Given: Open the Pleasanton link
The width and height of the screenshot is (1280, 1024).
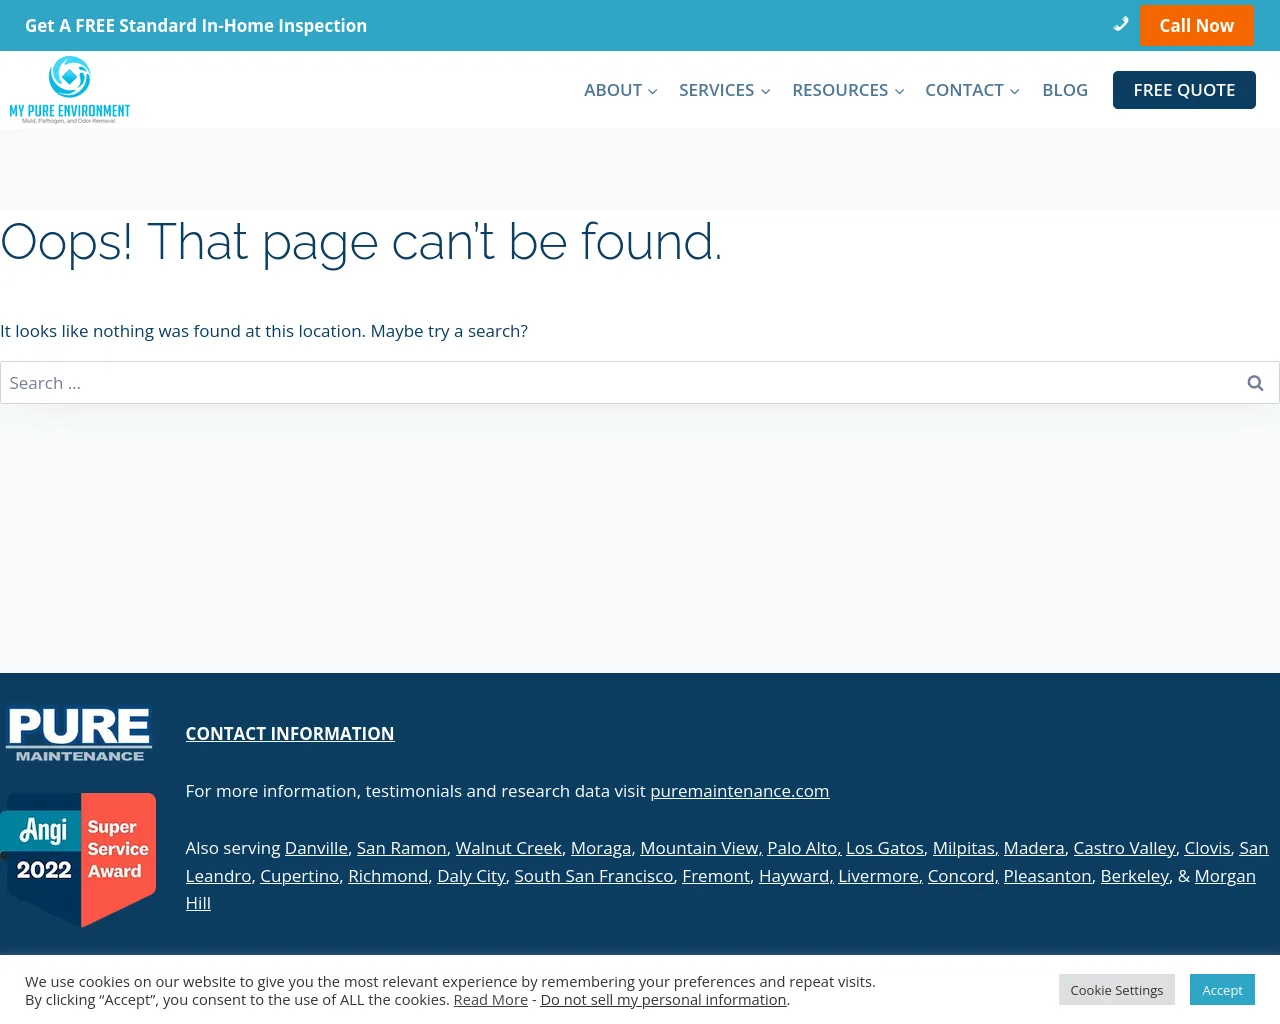Looking at the screenshot, I should pos(1048,876).
